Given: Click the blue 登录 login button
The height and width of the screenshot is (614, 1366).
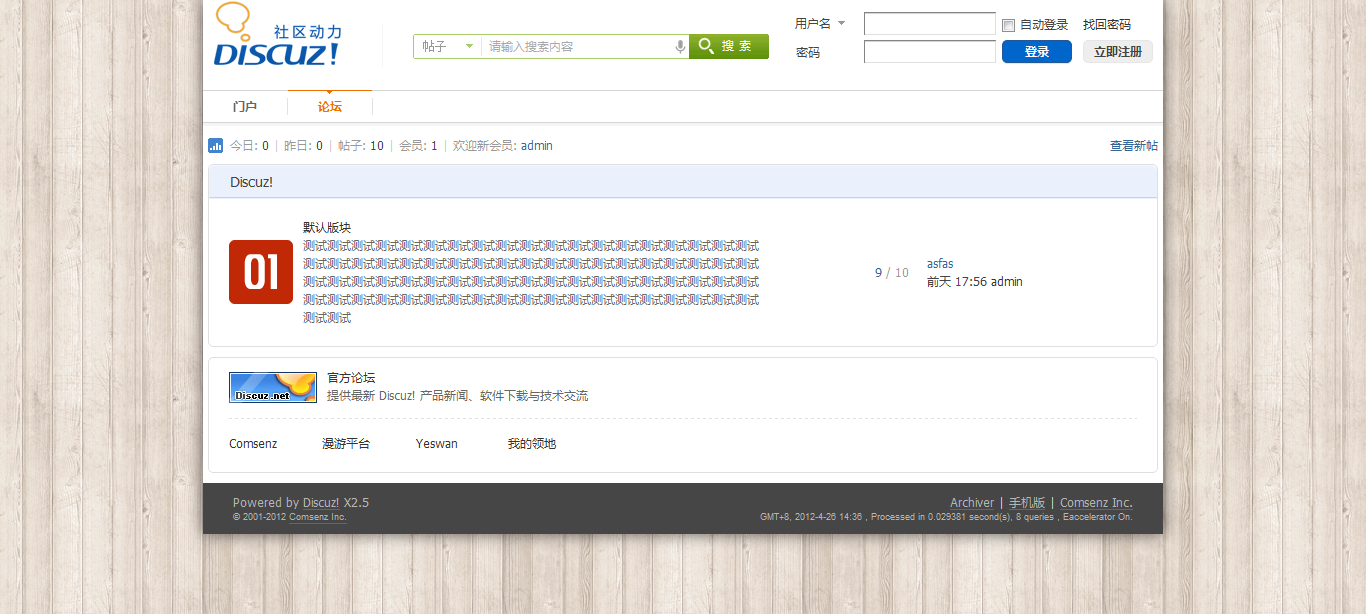Looking at the screenshot, I should tap(1036, 51).
